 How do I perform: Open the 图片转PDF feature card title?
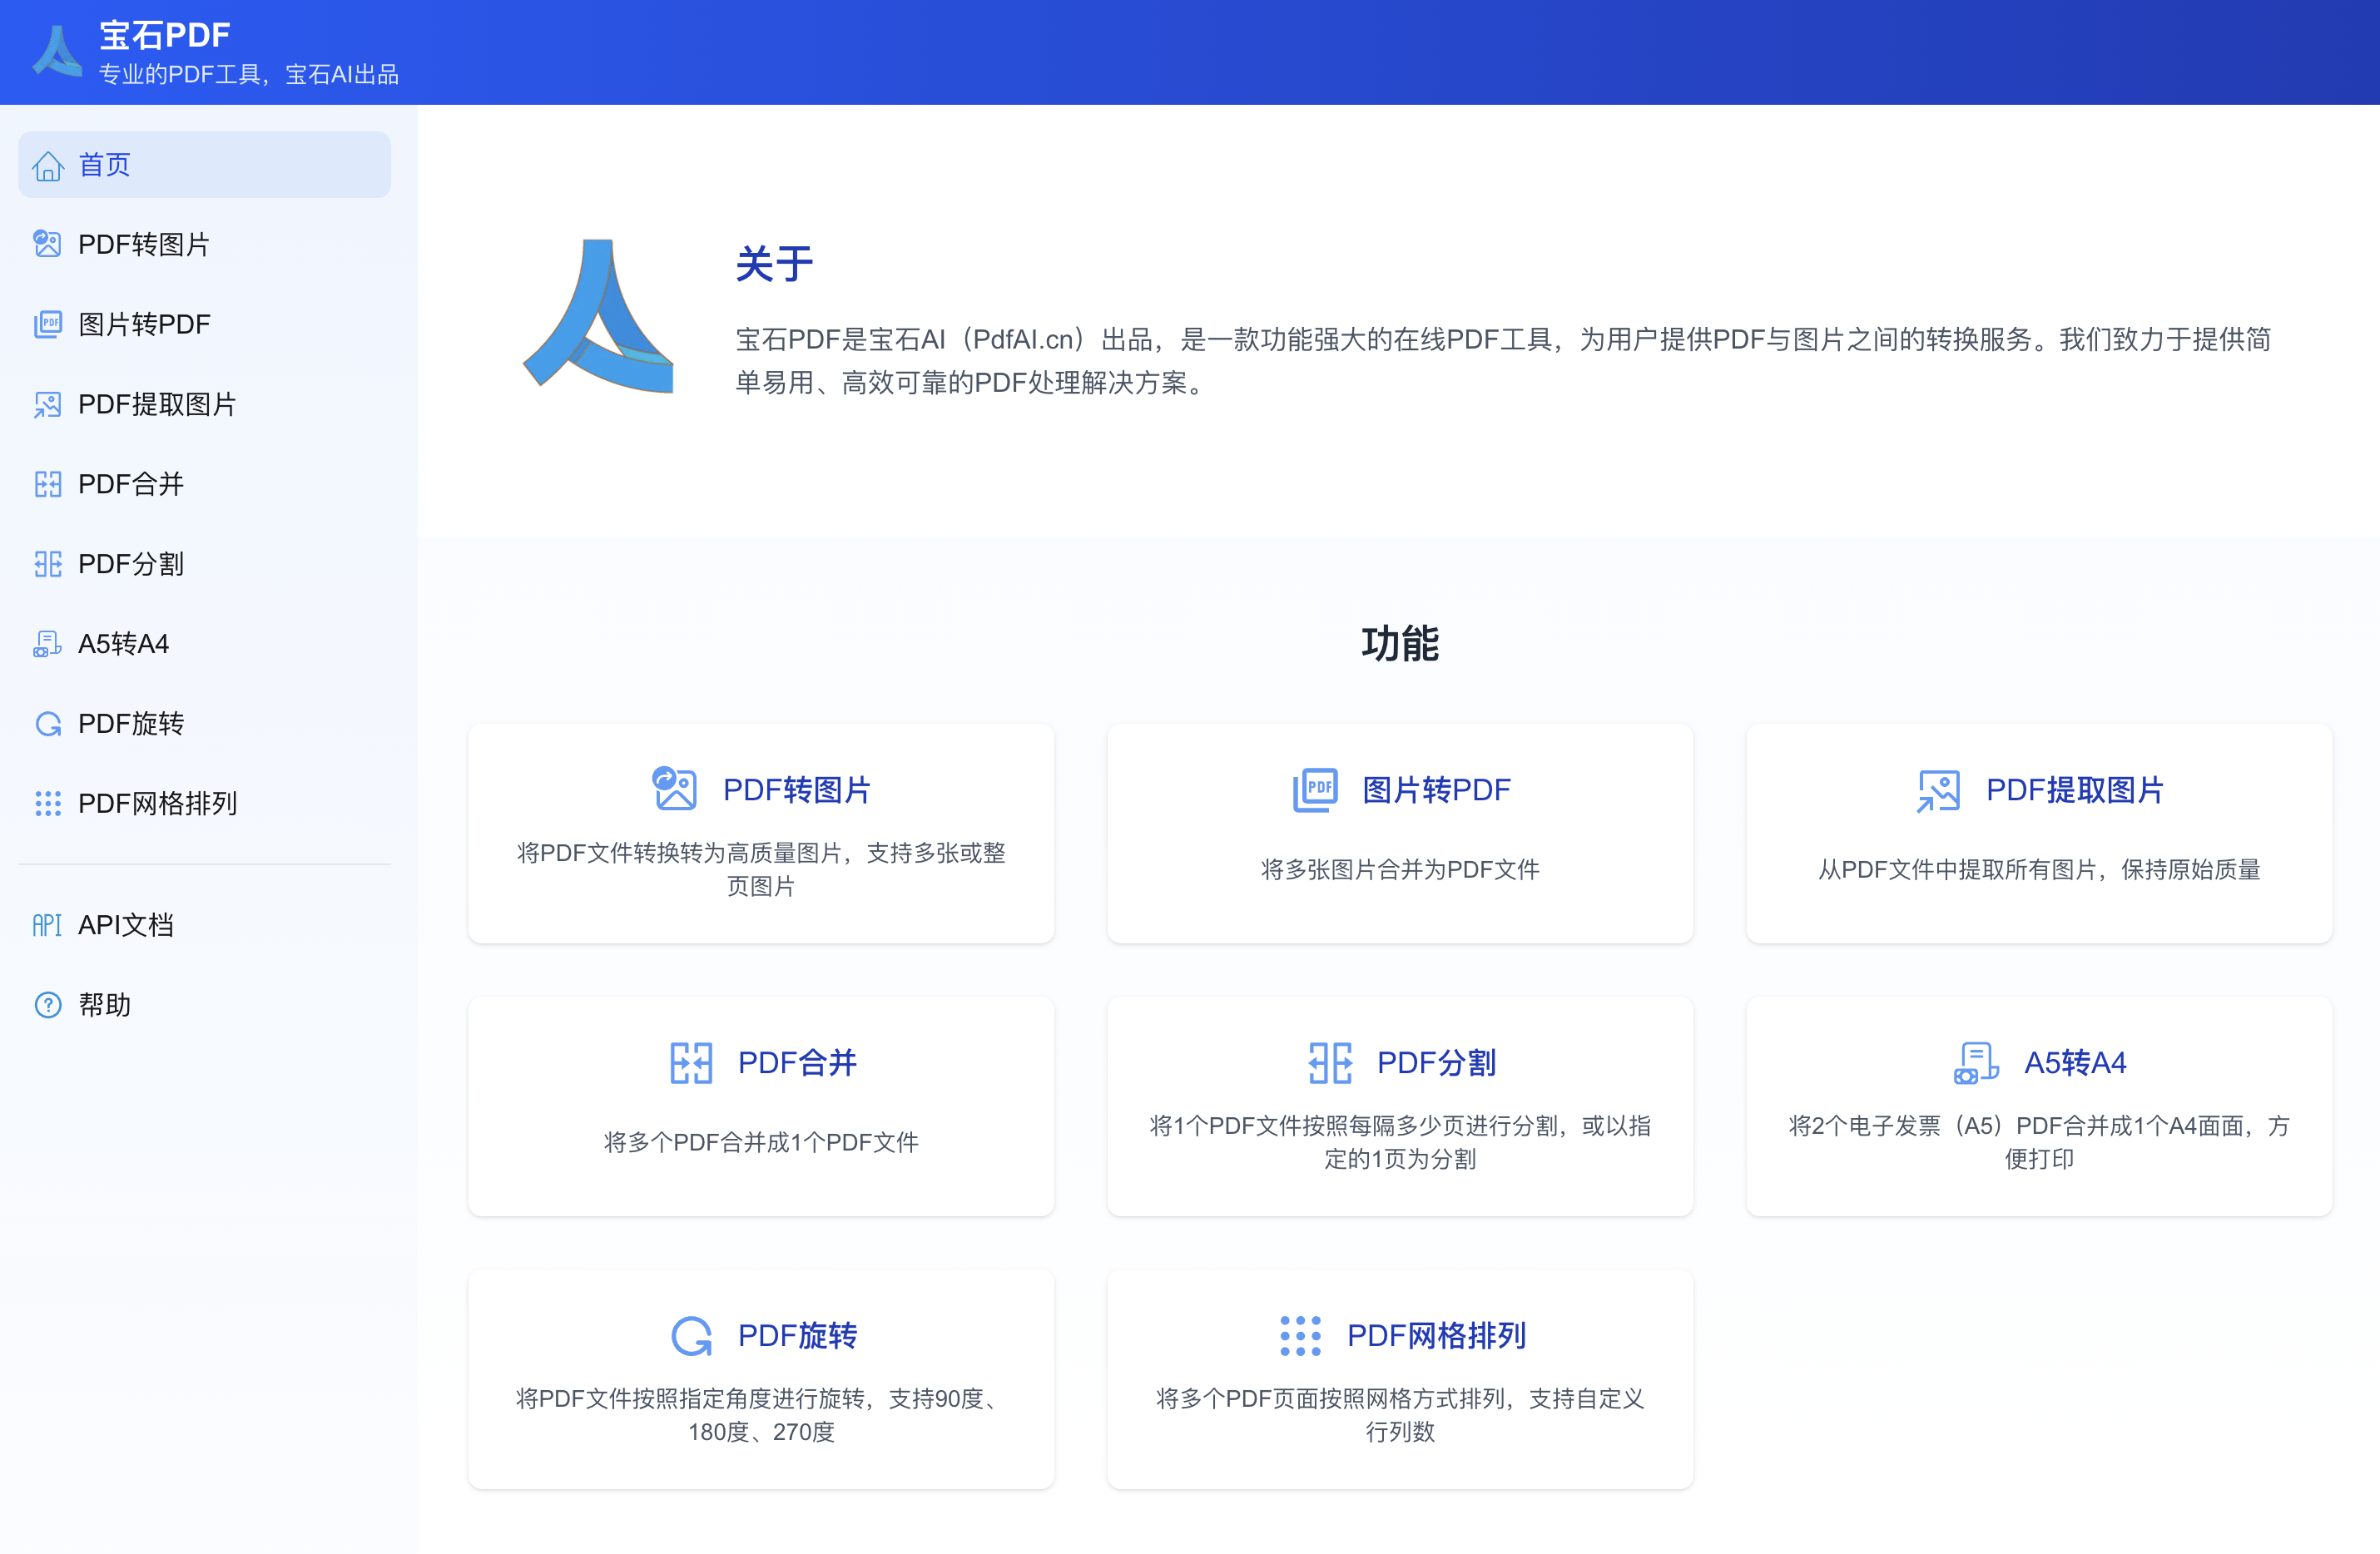coord(1436,790)
